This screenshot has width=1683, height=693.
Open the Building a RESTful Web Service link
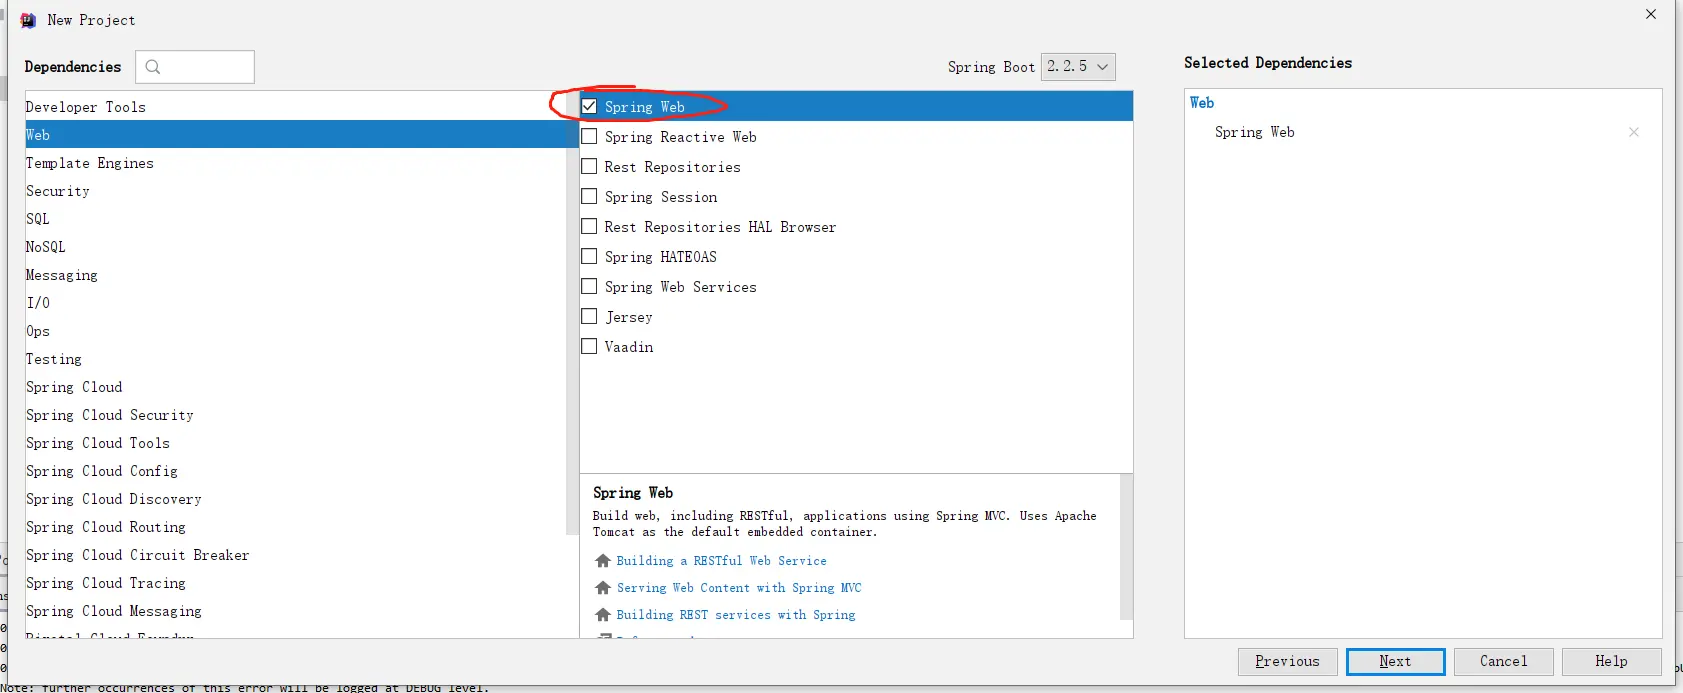coord(721,561)
